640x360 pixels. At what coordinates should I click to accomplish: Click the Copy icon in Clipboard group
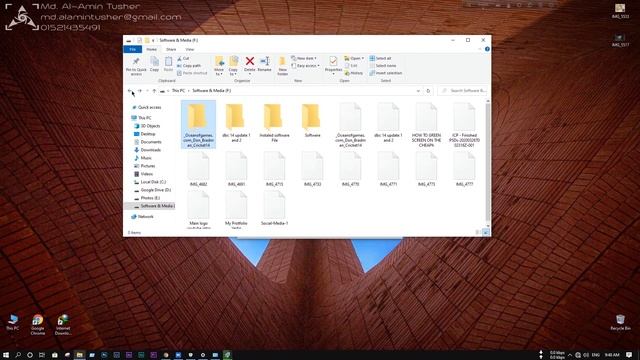point(154,64)
